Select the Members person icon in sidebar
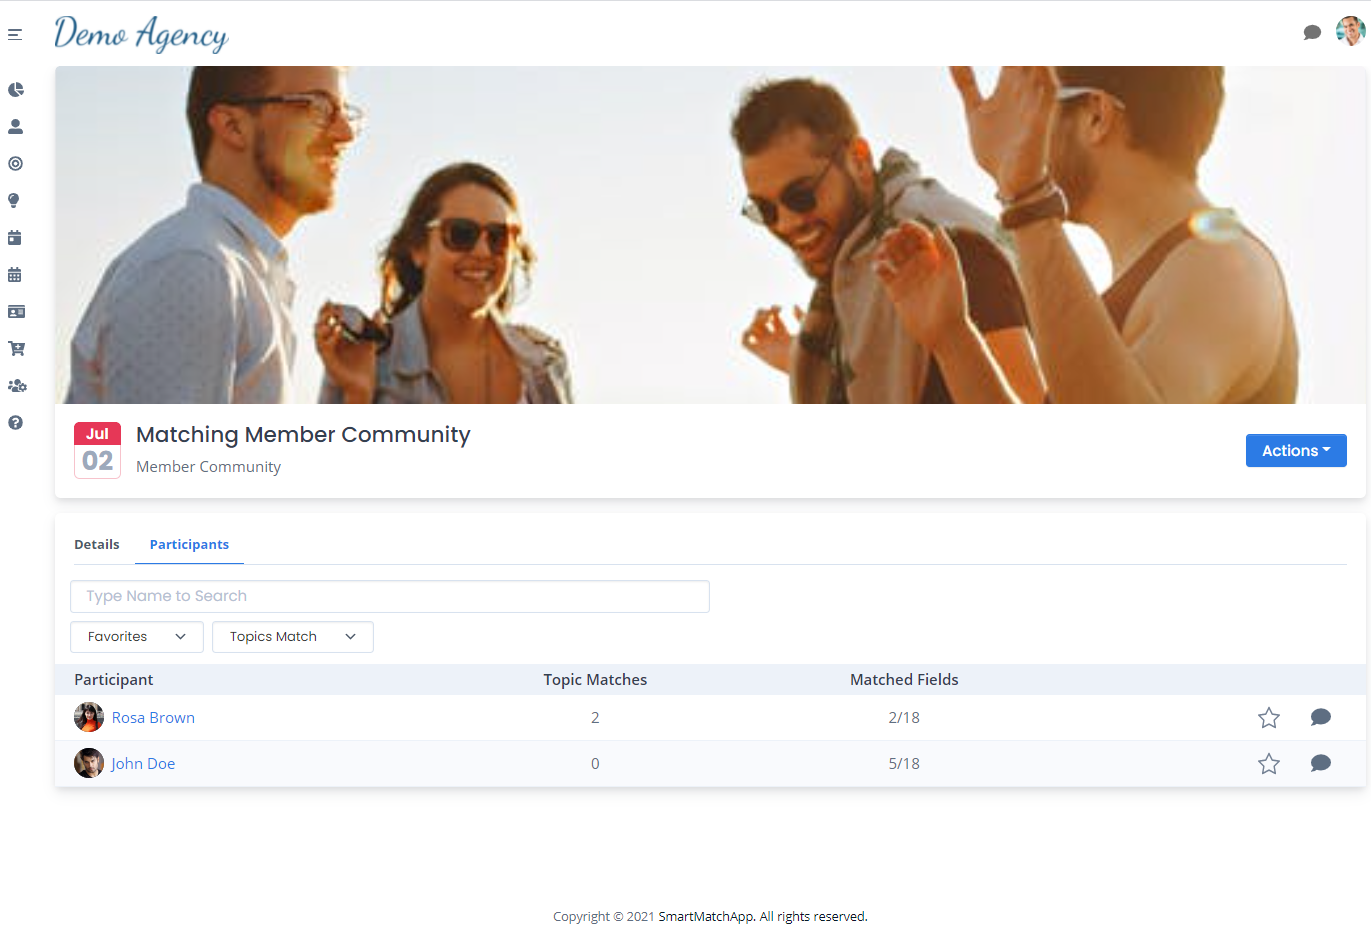Screen dimensions: 1371x940 (15, 126)
